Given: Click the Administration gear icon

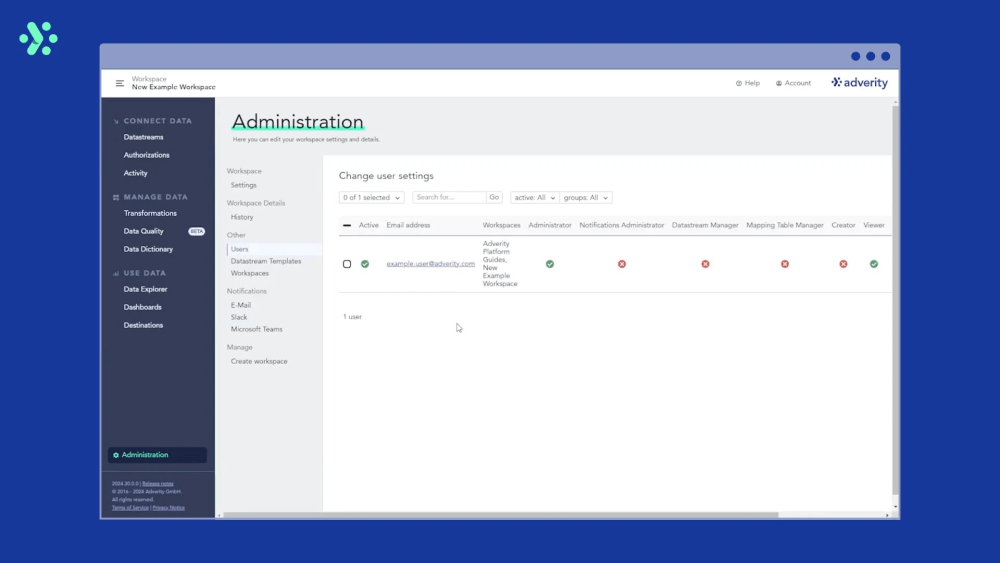Looking at the screenshot, I should [x=116, y=455].
